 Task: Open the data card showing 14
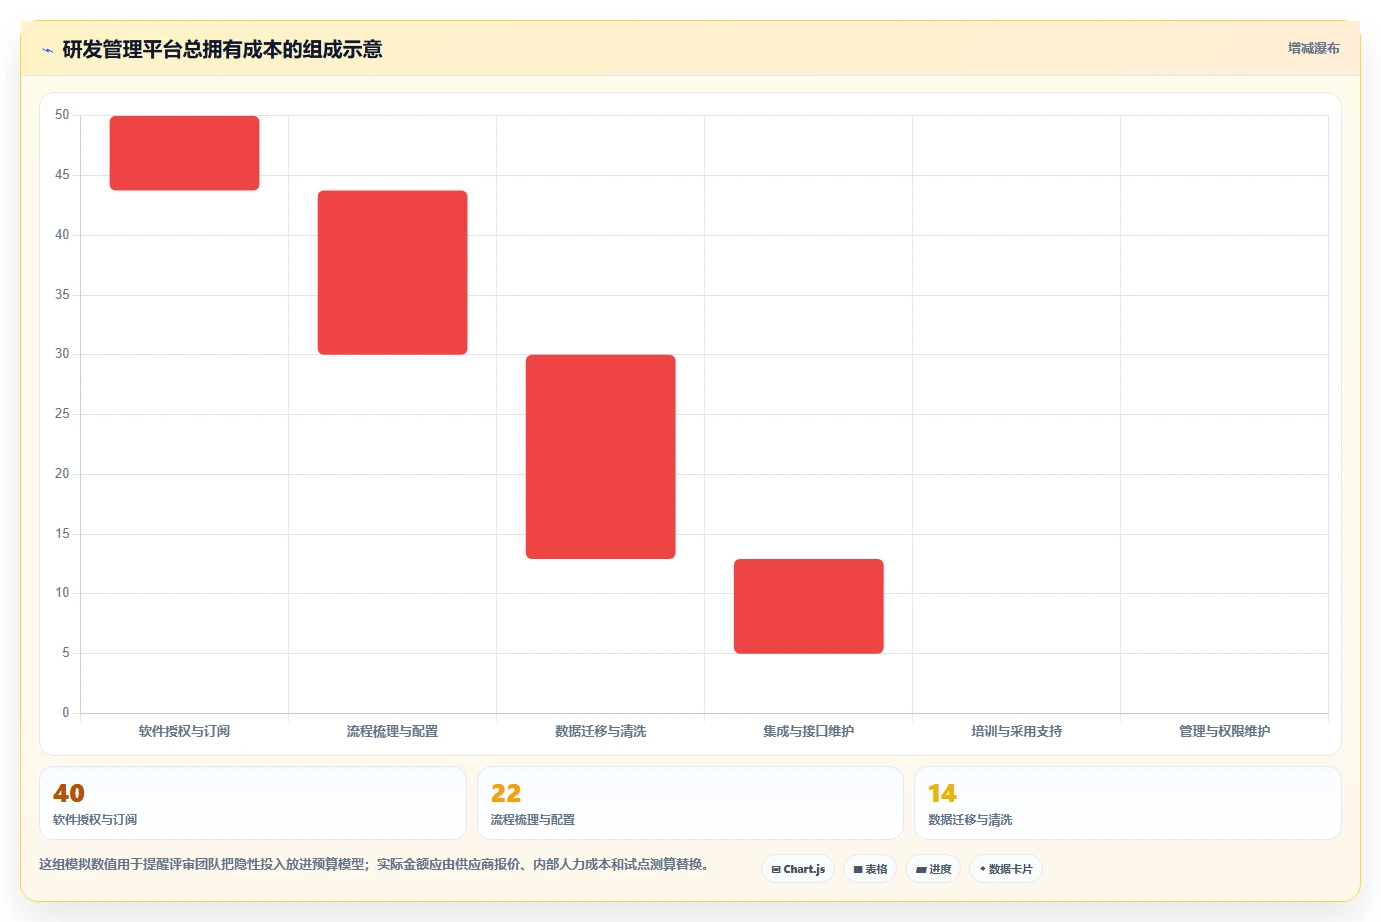pos(1127,803)
